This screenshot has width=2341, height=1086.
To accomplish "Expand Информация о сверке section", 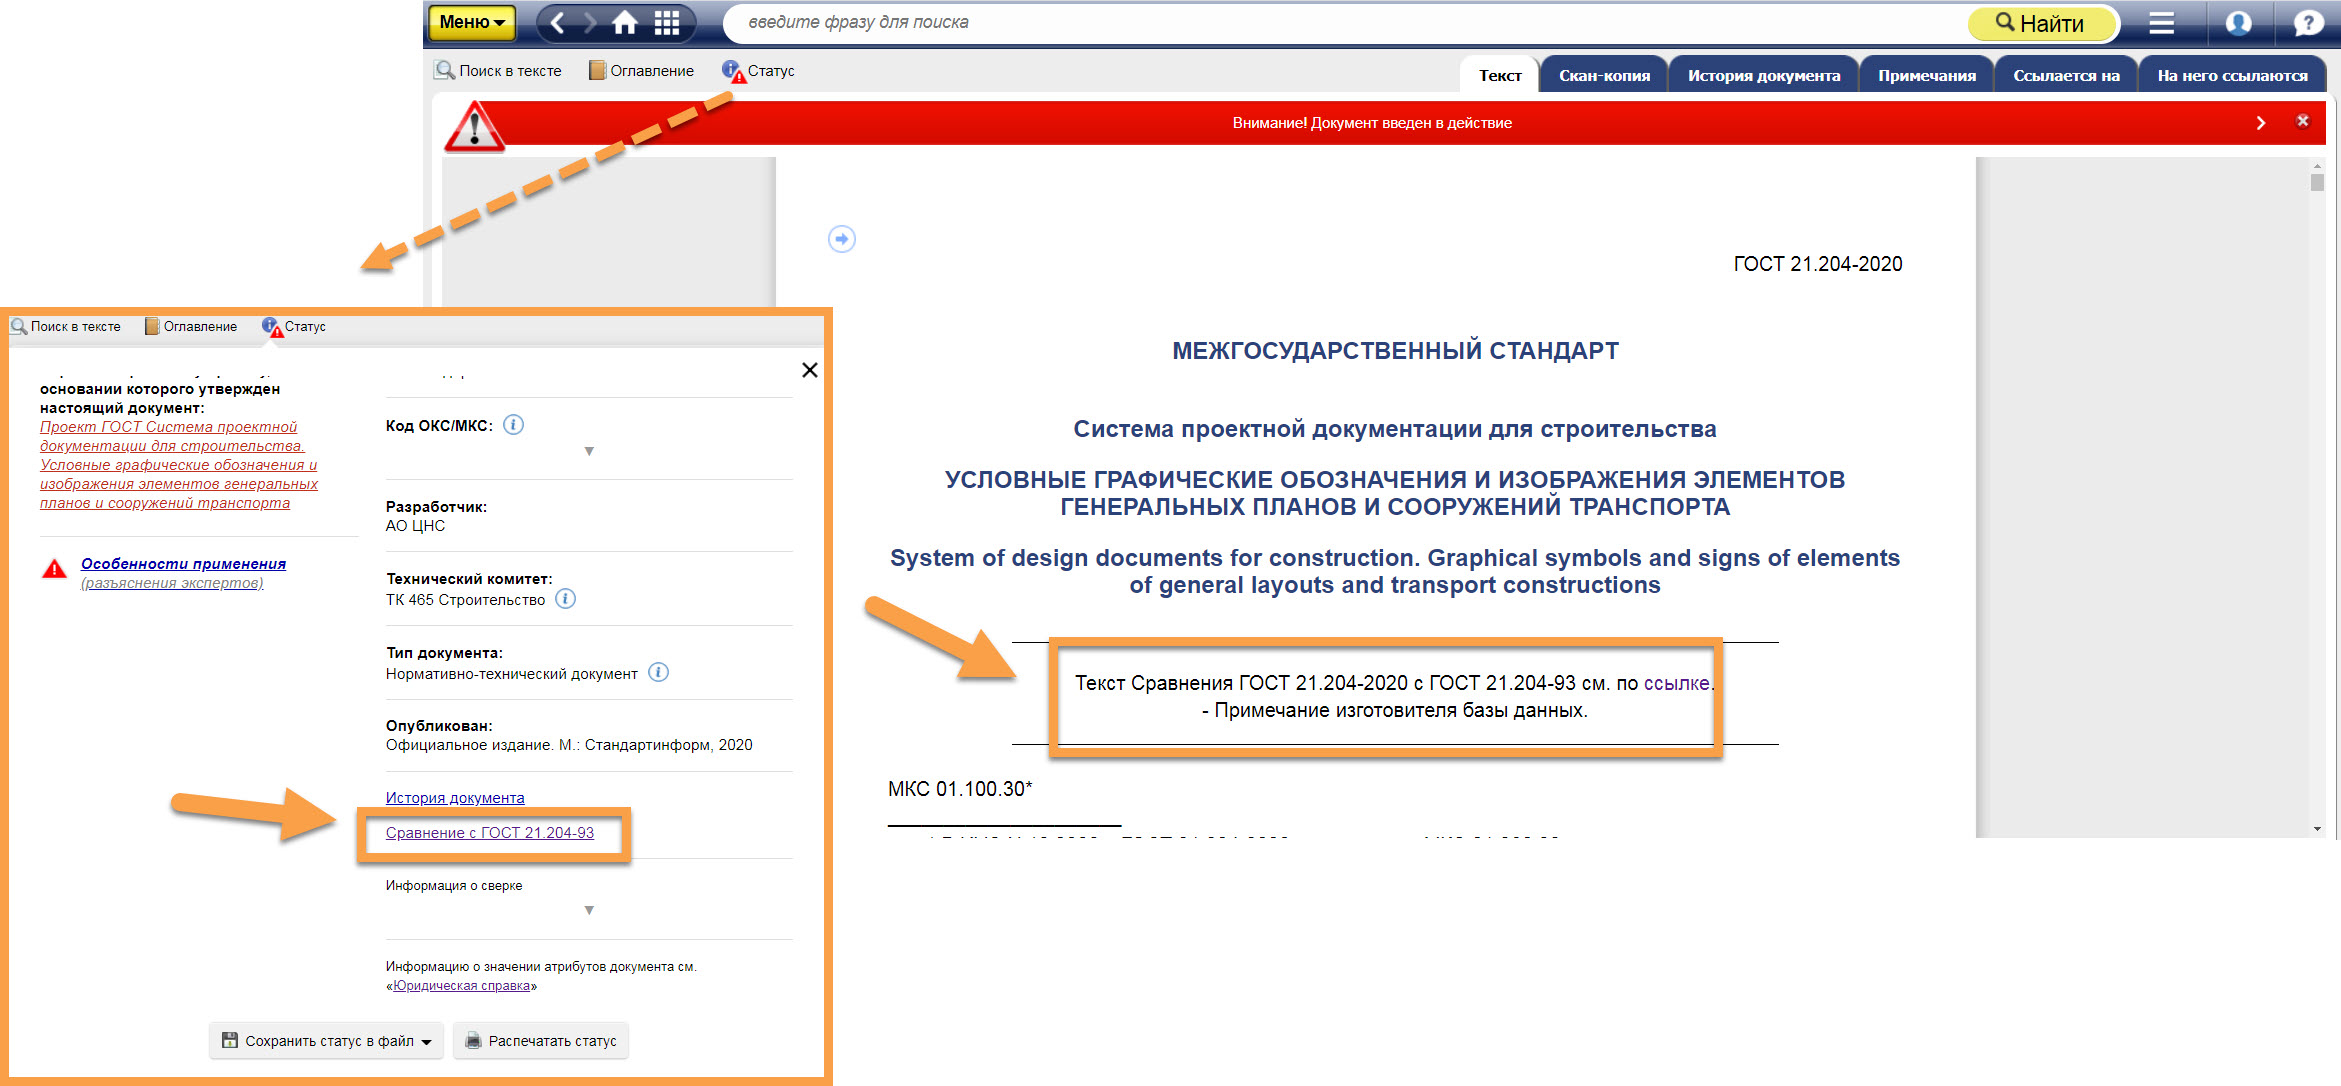I will pos(589,910).
